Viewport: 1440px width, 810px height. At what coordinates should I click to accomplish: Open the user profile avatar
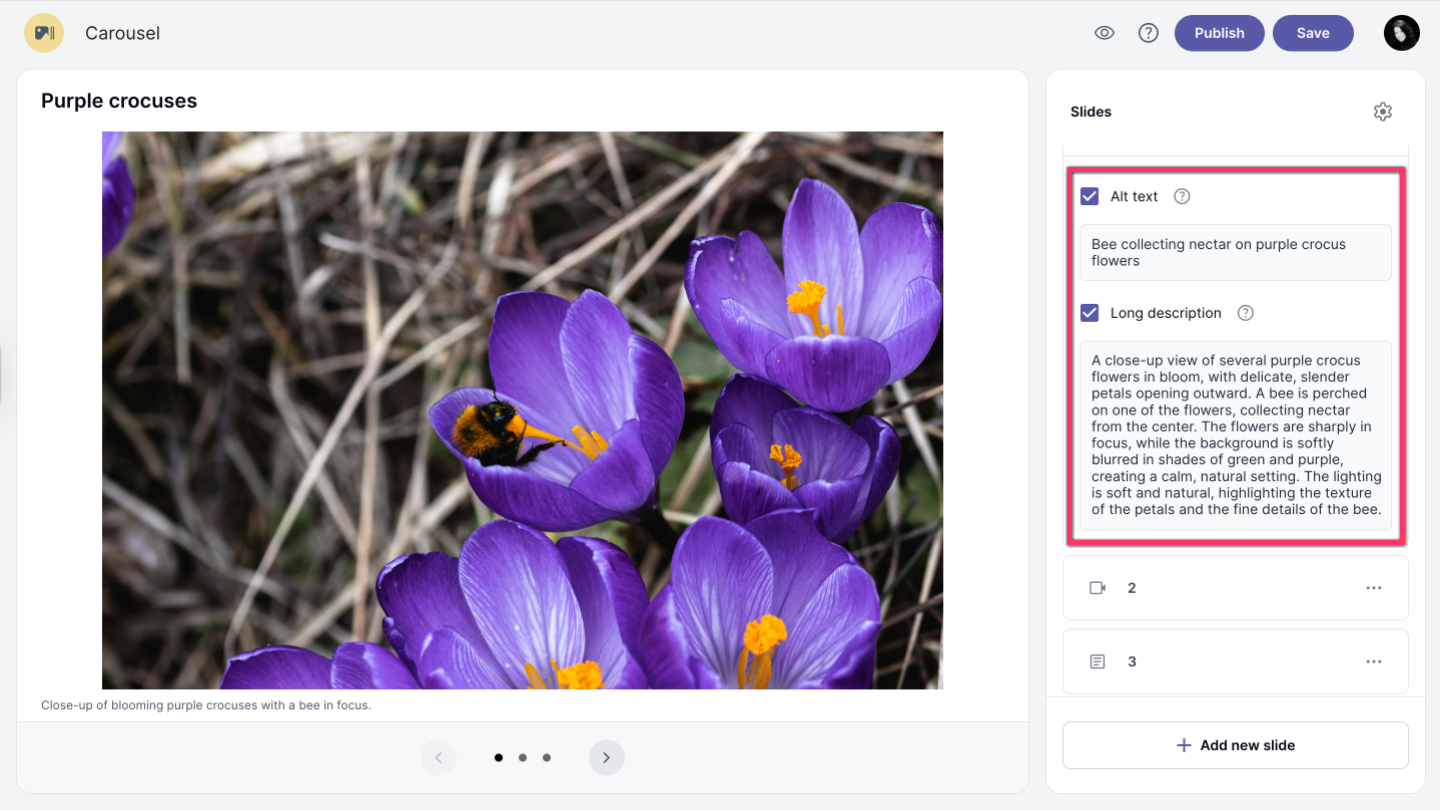click(1401, 33)
